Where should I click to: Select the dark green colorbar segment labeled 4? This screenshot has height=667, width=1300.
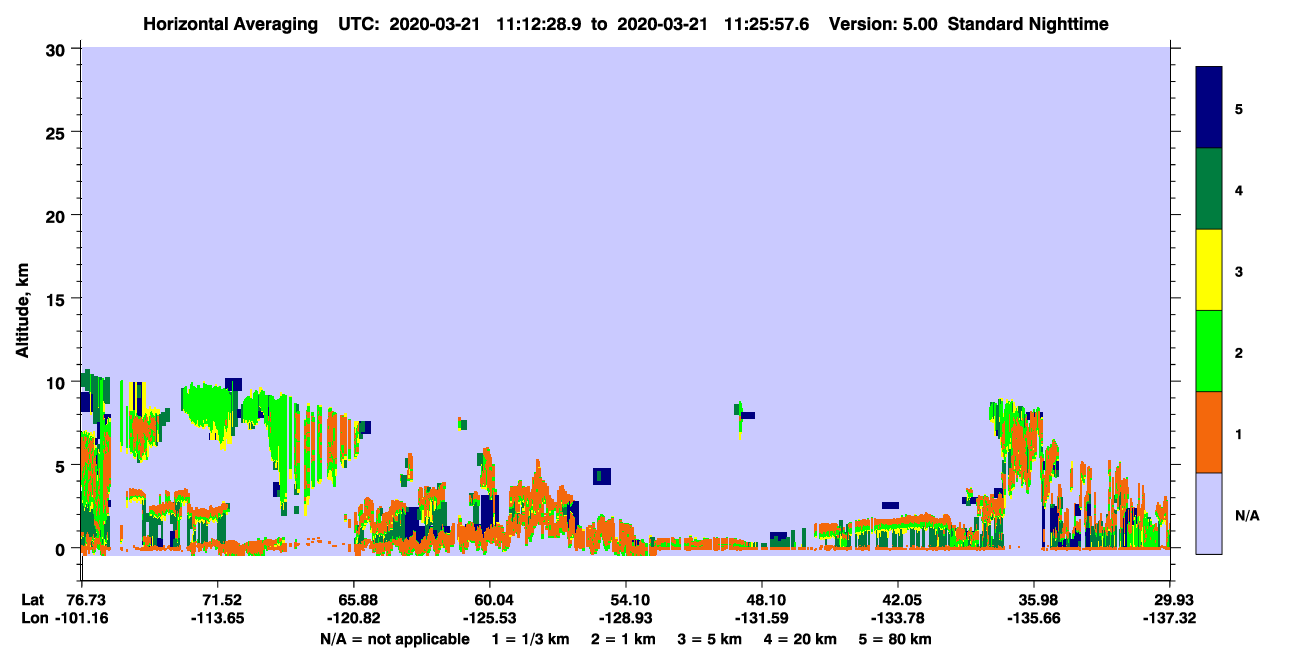[x=1209, y=189]
